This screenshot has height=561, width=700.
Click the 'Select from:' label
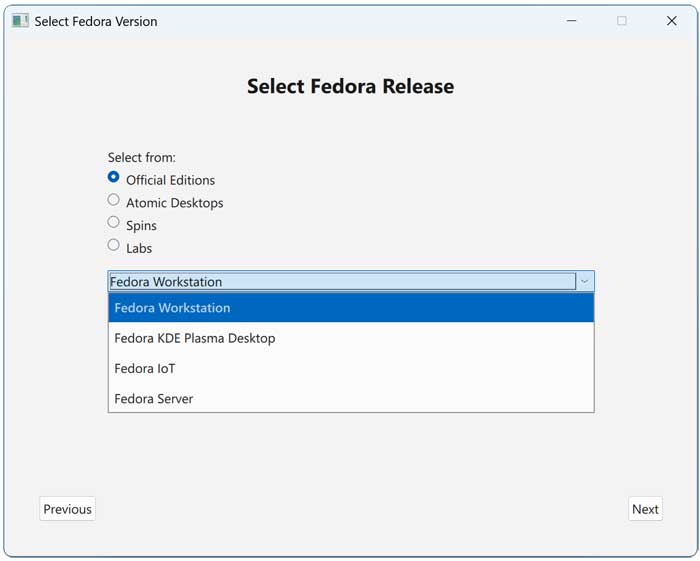coord(142,157)
